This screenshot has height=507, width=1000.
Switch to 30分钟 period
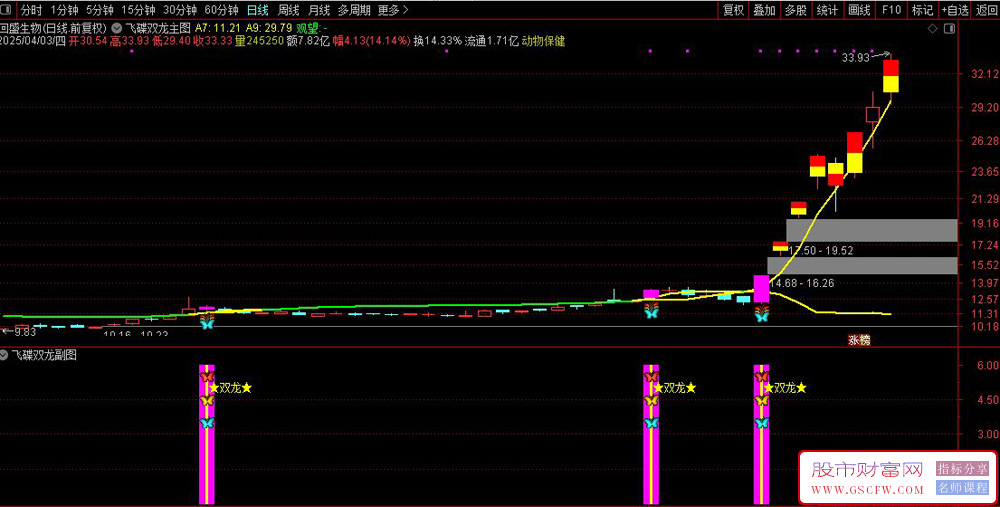[180, 10]
